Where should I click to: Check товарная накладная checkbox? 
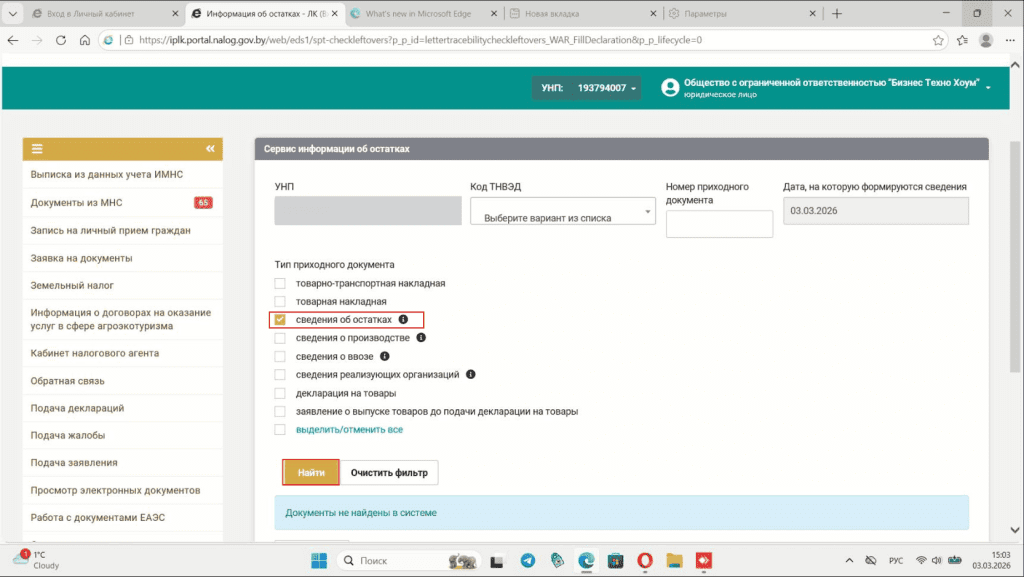pyautogui.click(x=280, y=302)
